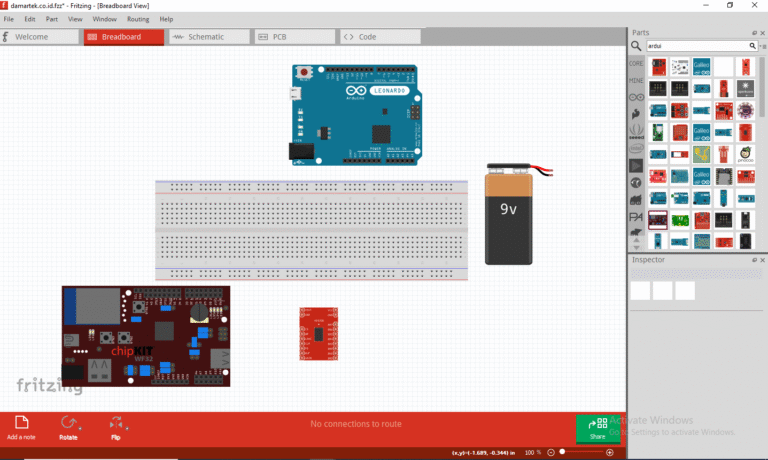Restore down the Fritzing window

(730, 5)
